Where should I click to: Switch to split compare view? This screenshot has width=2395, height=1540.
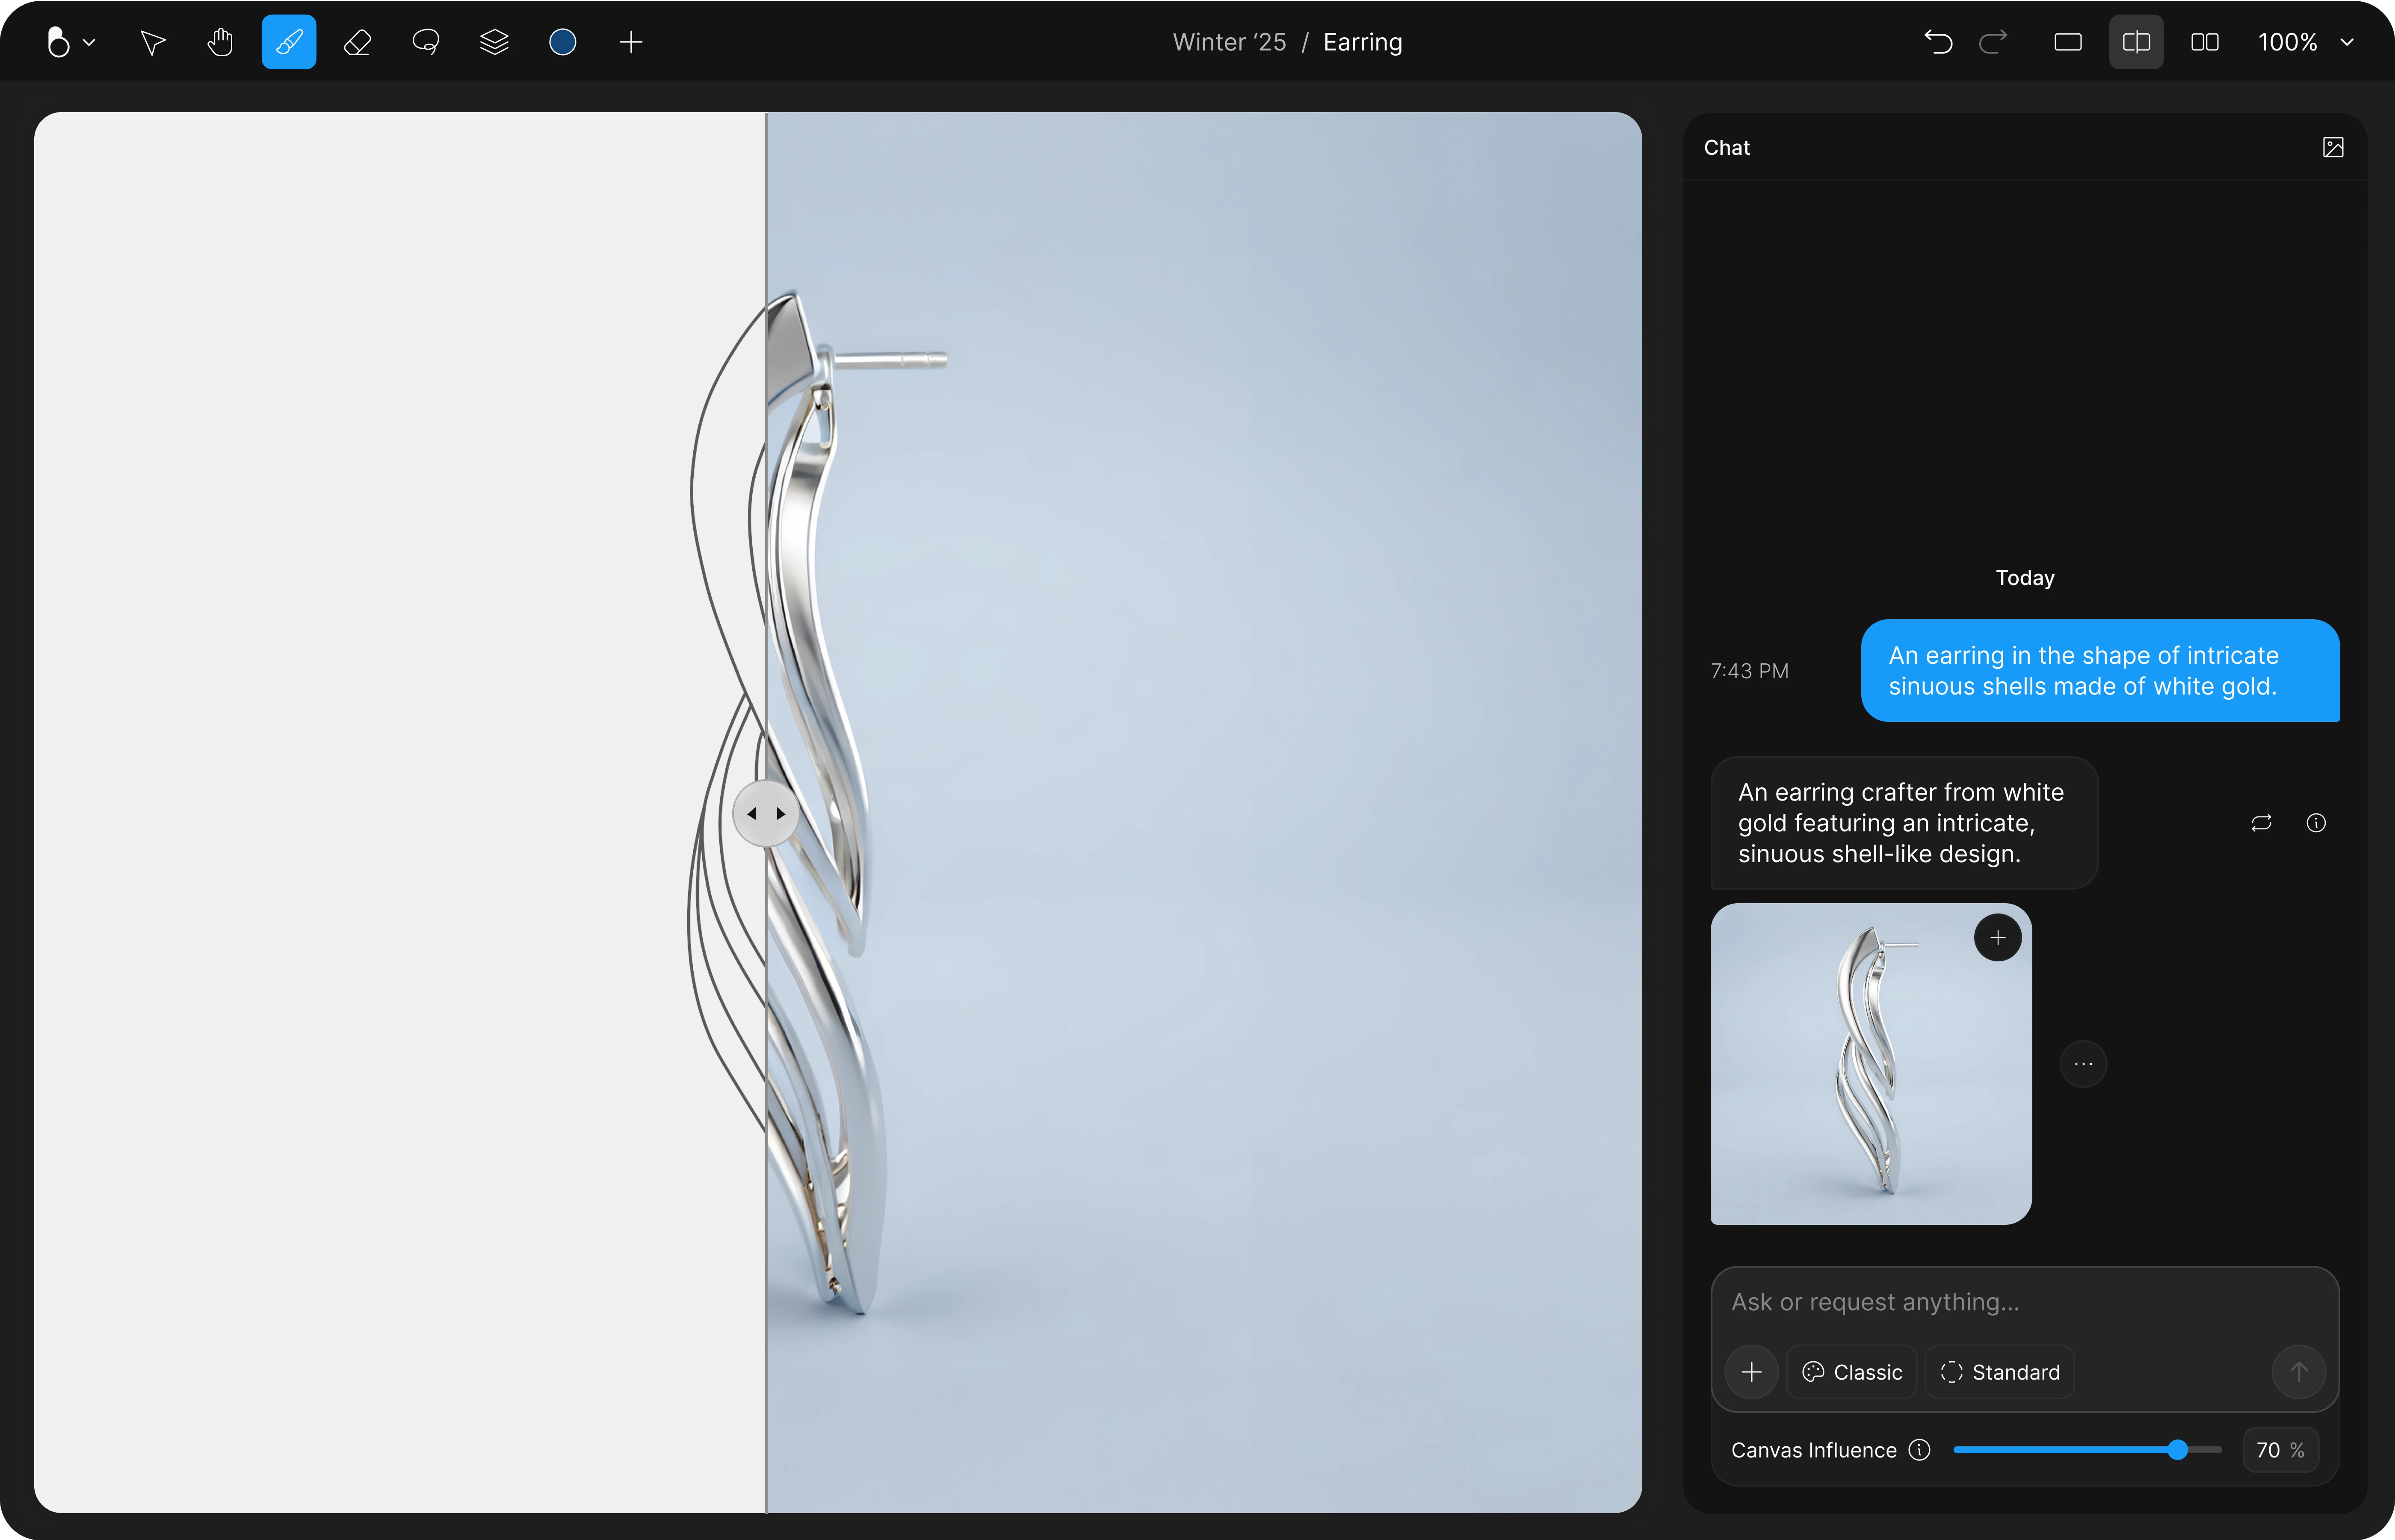point(2136,42)
